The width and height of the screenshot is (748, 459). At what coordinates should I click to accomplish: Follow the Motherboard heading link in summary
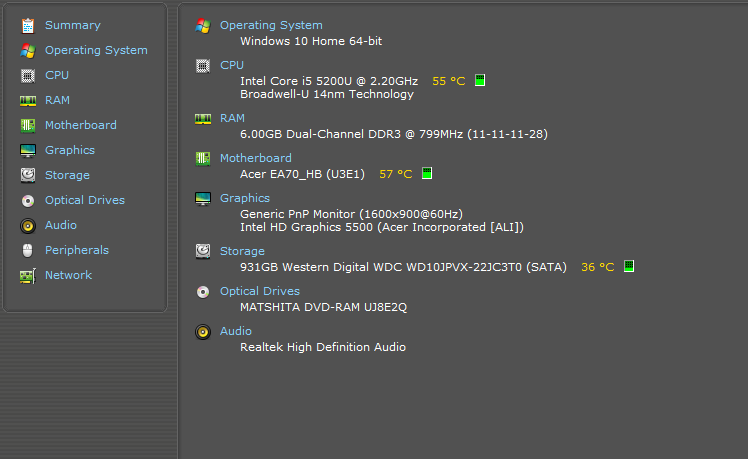(255, 158)
